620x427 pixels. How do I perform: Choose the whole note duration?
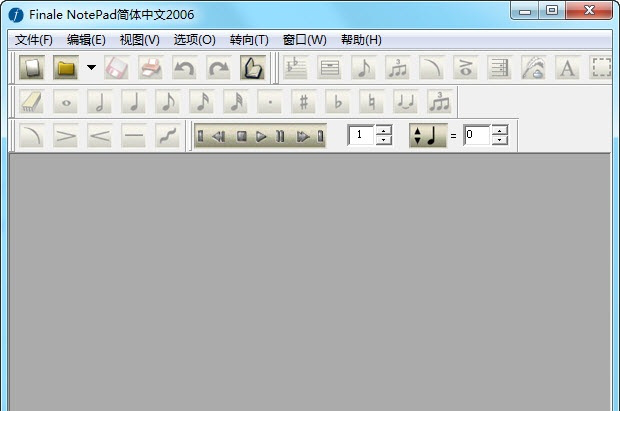point(66,102)
